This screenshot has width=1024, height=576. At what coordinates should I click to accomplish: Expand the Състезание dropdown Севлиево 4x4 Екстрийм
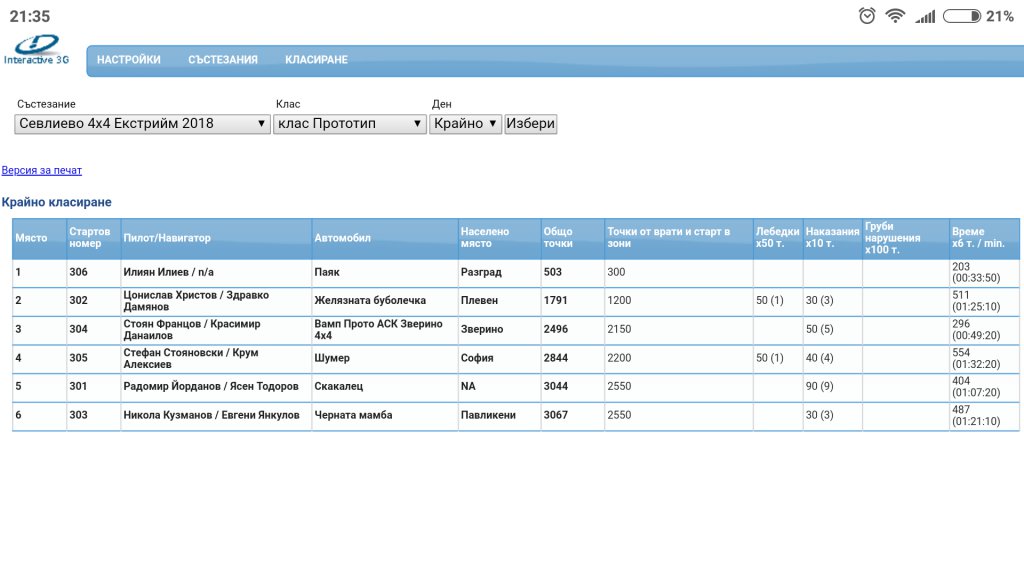(142, 123)
